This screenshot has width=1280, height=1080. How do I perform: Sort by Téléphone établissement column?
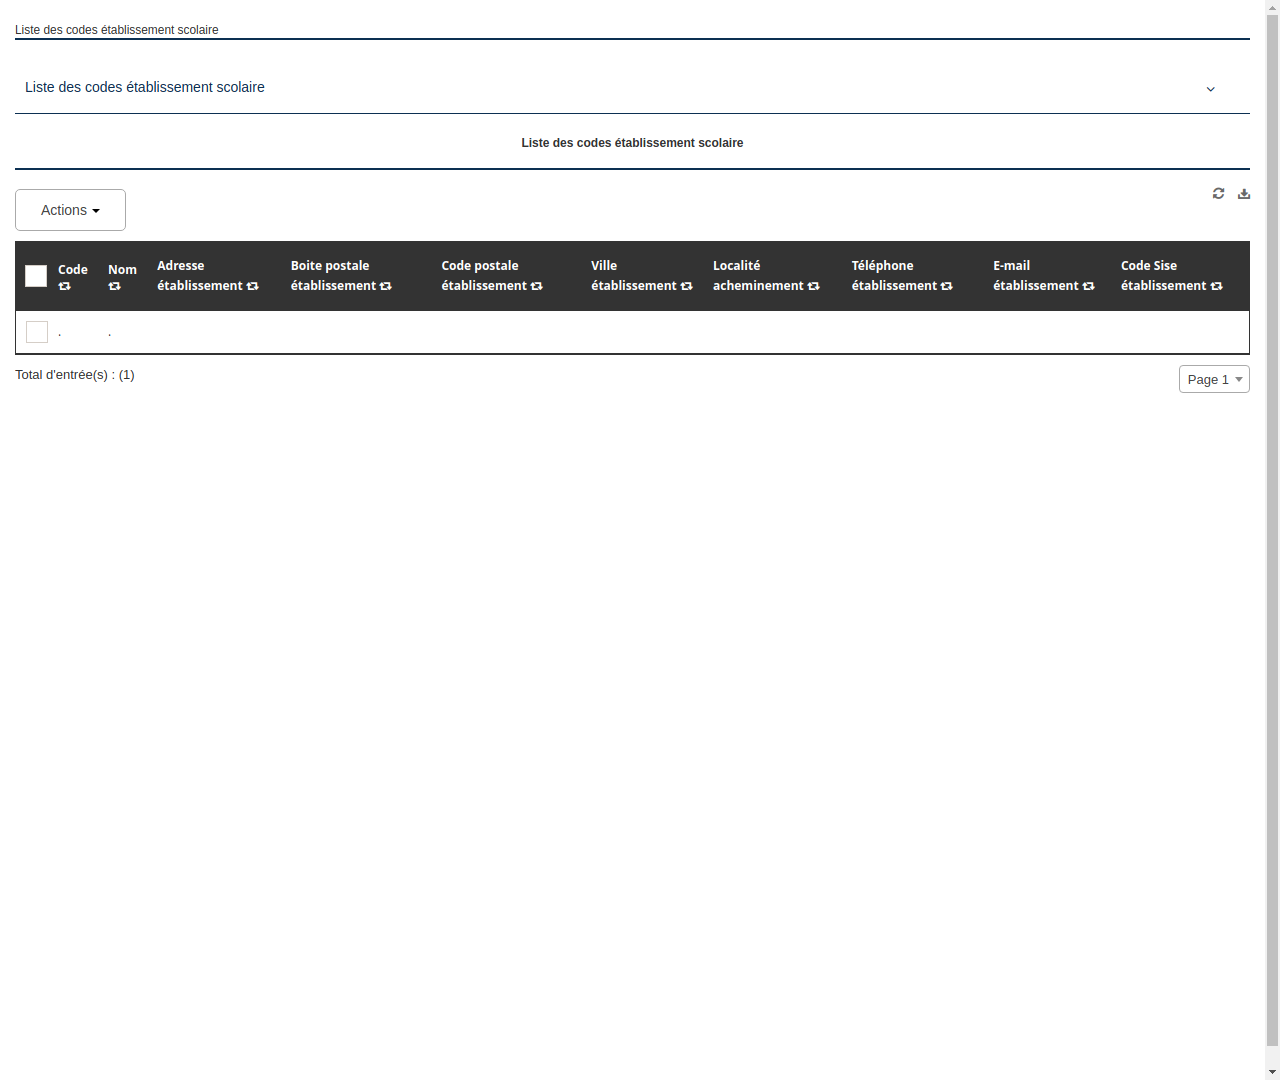click(x=946, y=286)
